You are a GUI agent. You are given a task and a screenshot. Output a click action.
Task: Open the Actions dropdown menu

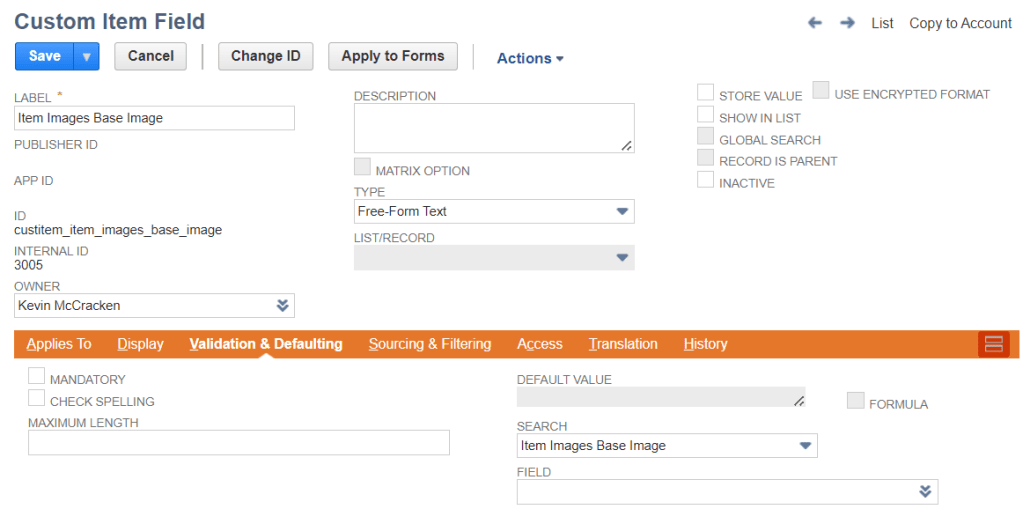click(530, 58)
